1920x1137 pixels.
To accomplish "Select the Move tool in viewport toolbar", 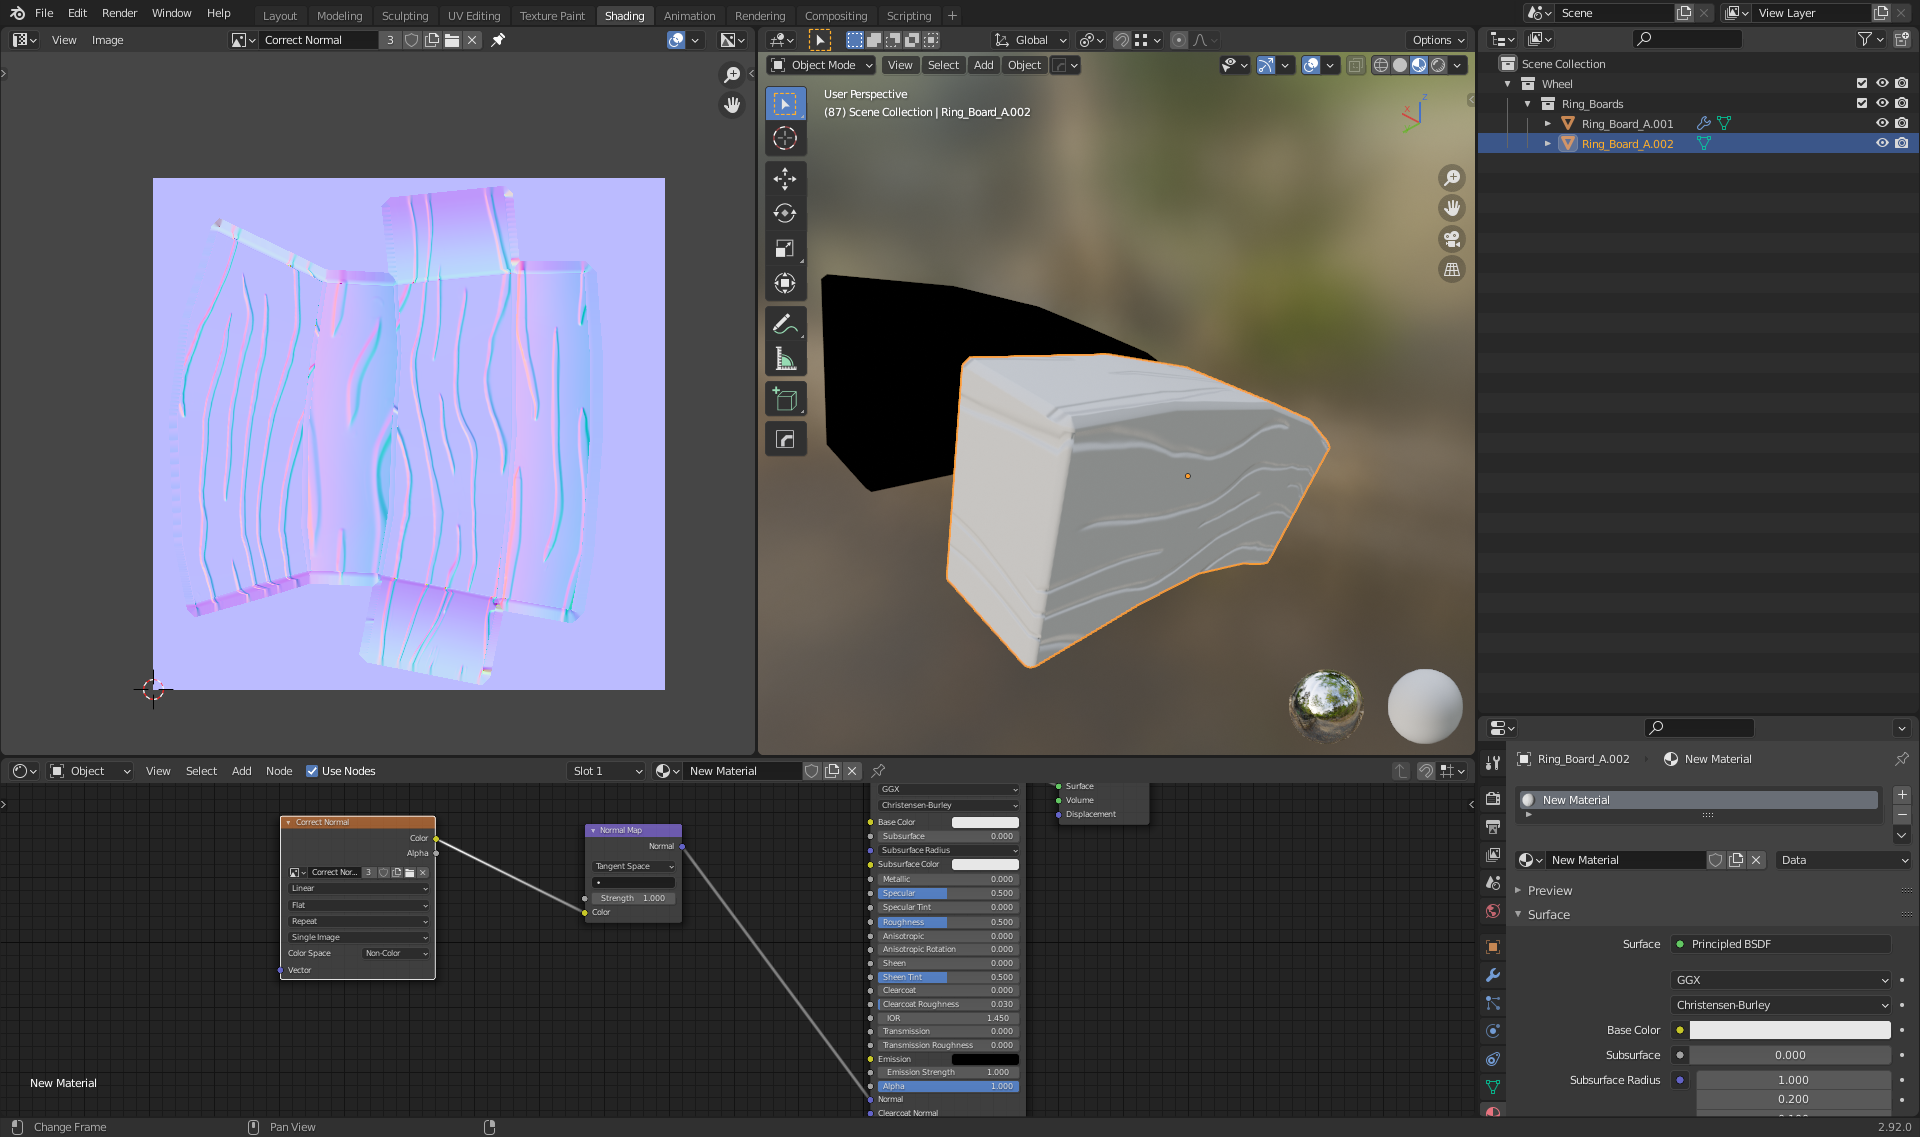I will click(785, 179).
